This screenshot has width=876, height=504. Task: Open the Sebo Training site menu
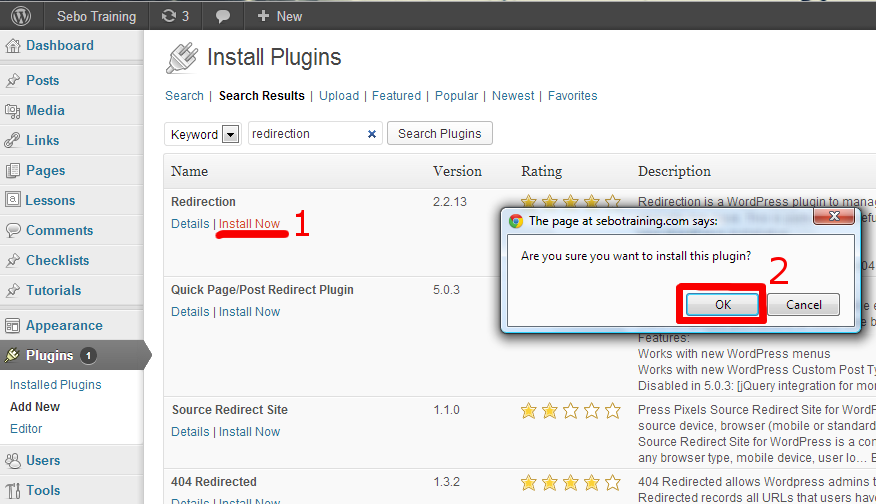click(x=96, y=17)
